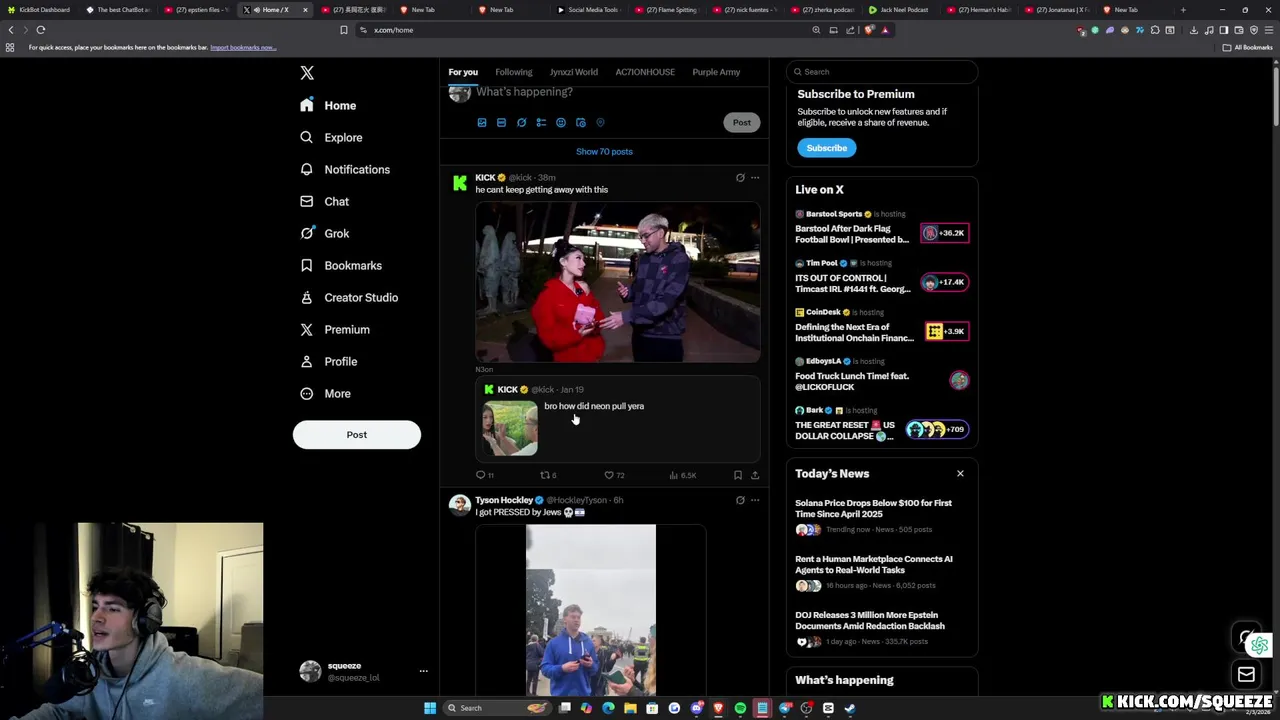
Task: Open Tyson Hockley's video thumbnail
Action: coord(591,610)
